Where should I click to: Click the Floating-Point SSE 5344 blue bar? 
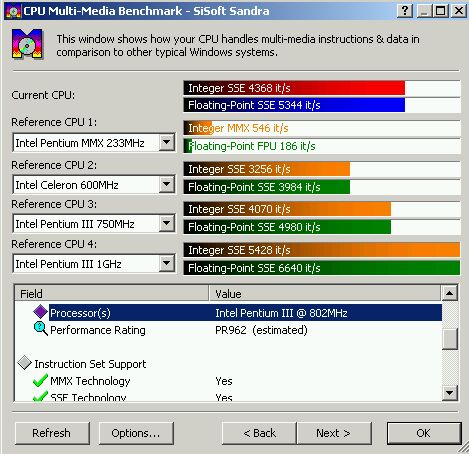click(322, 105)
